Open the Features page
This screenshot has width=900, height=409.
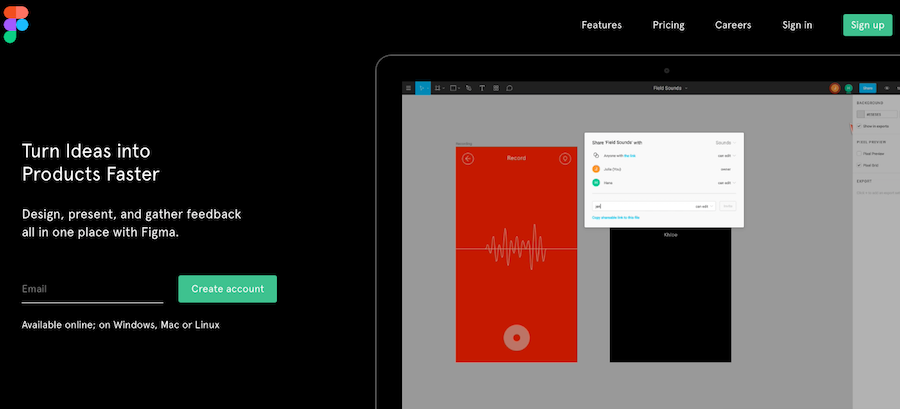(602, 25)
